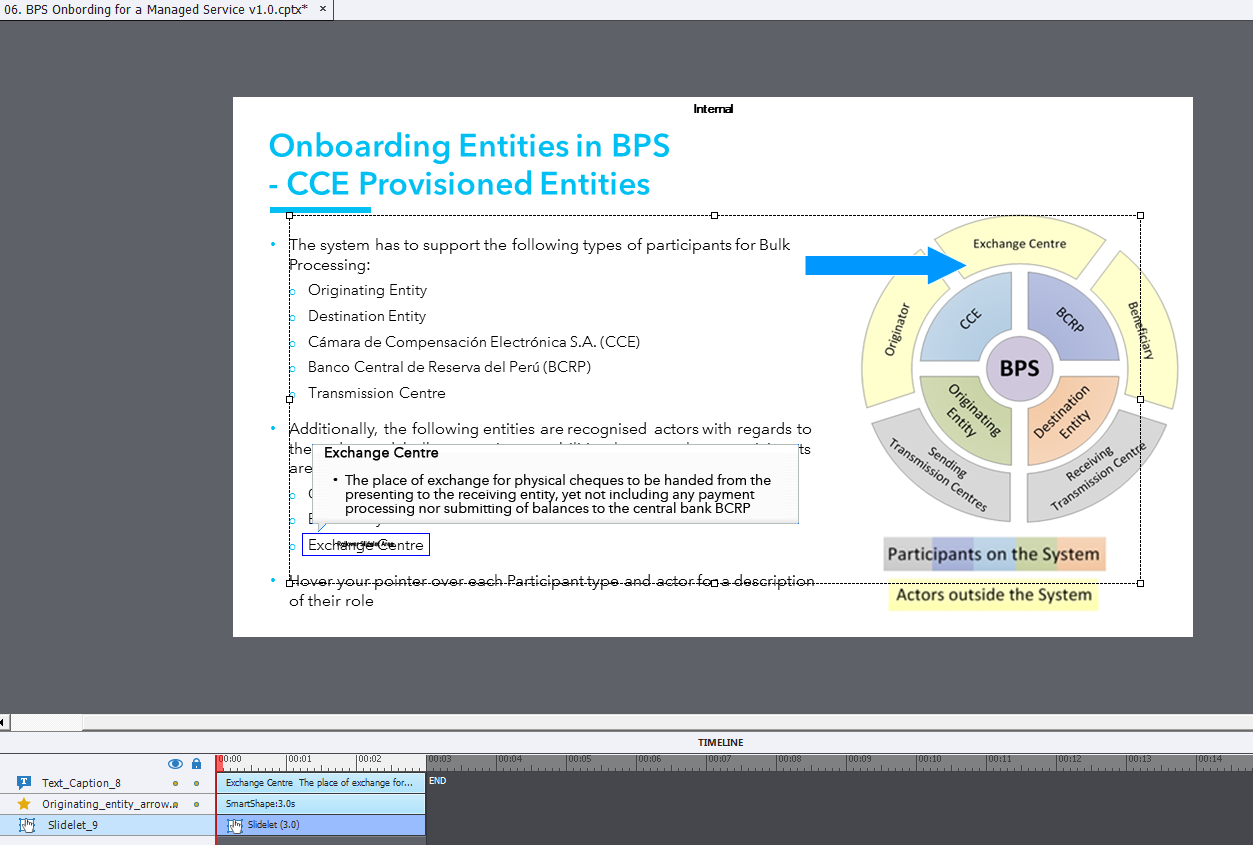Click the left scroll arrow below the stage
This screenshot has height=845, width=1253.
coord(4,722)
